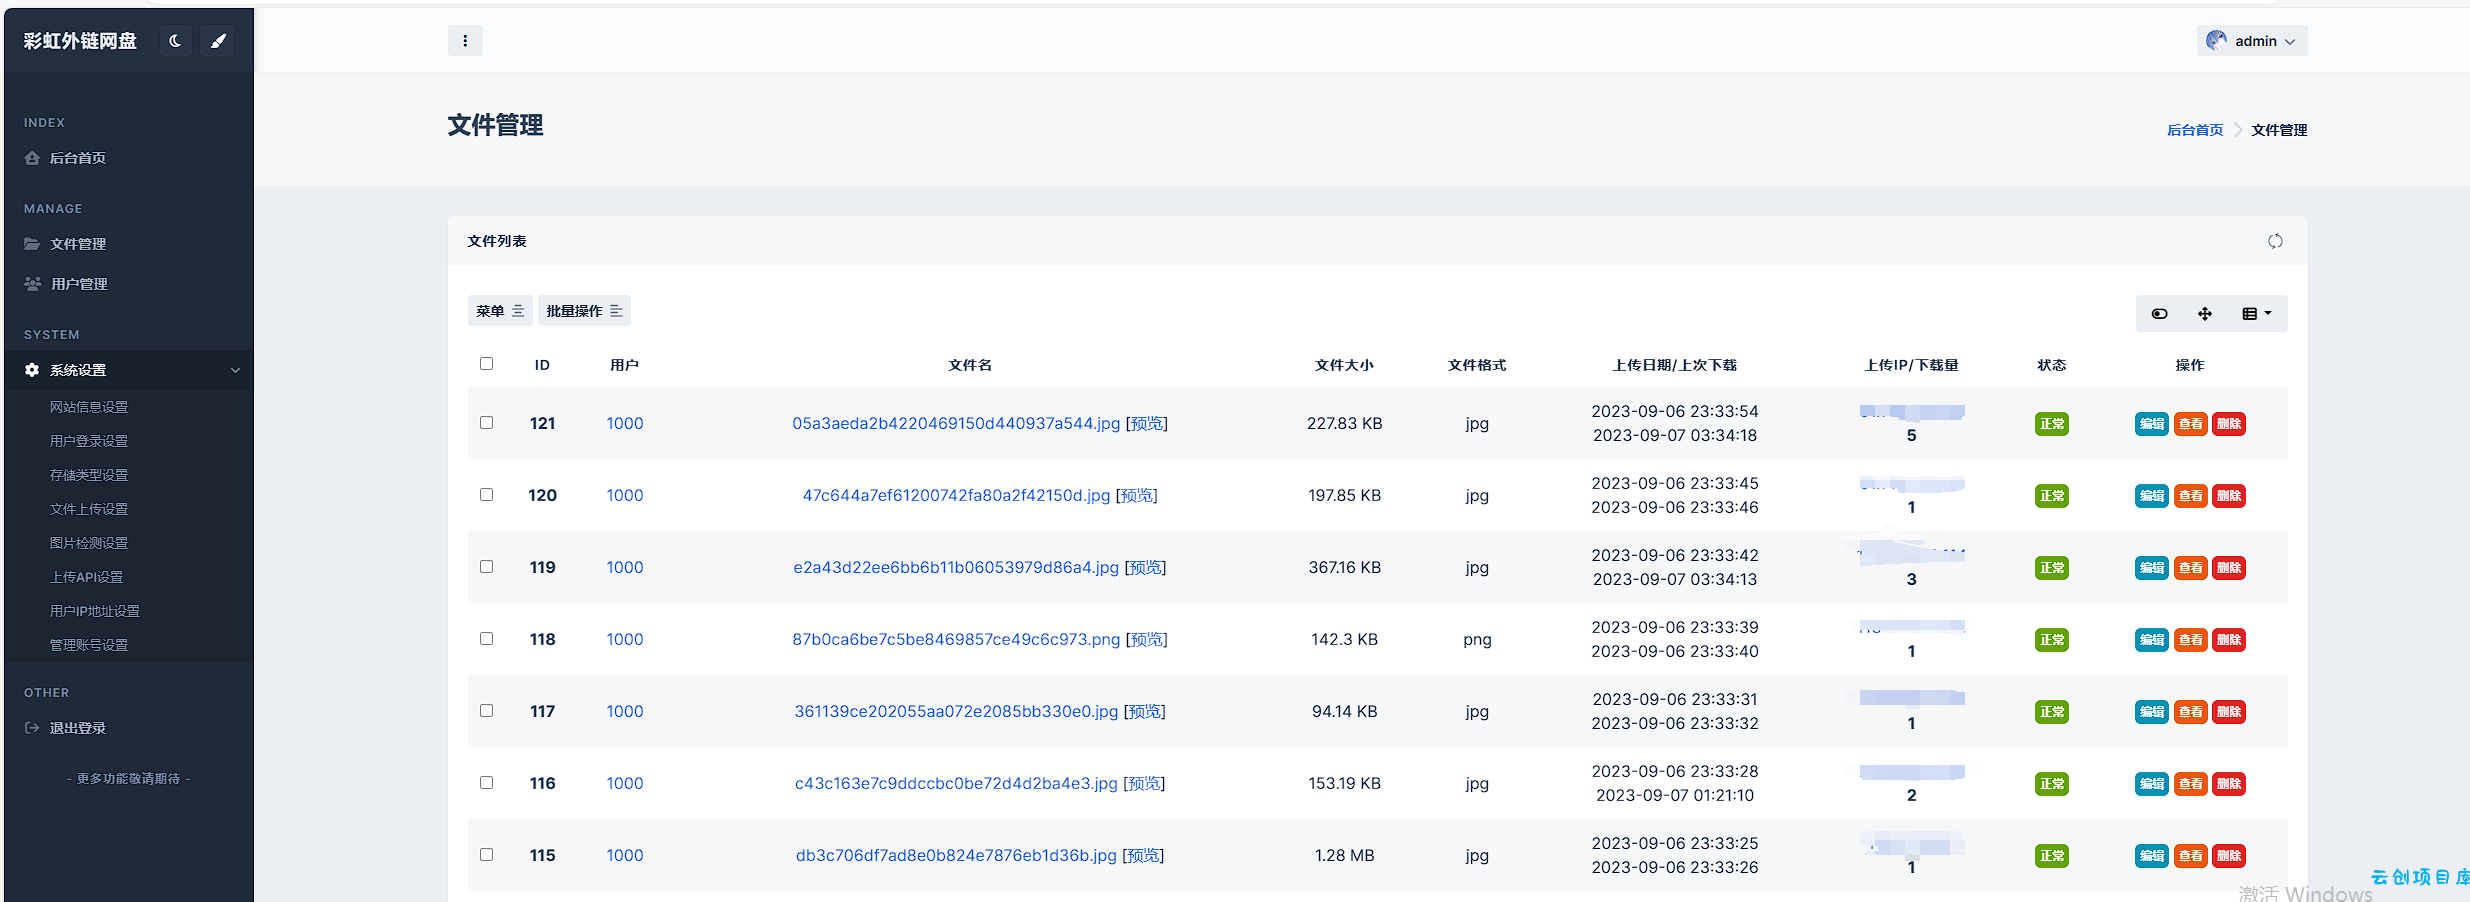The image size is (2470, 902).
Task: Open 图片检测设置 submenu item
Action: (x=89, y=543)
